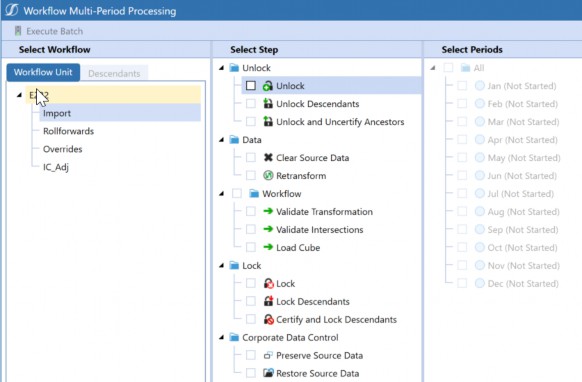Click the Load Cube green arrow icon
582x382 pixels.
click(268, 247)
